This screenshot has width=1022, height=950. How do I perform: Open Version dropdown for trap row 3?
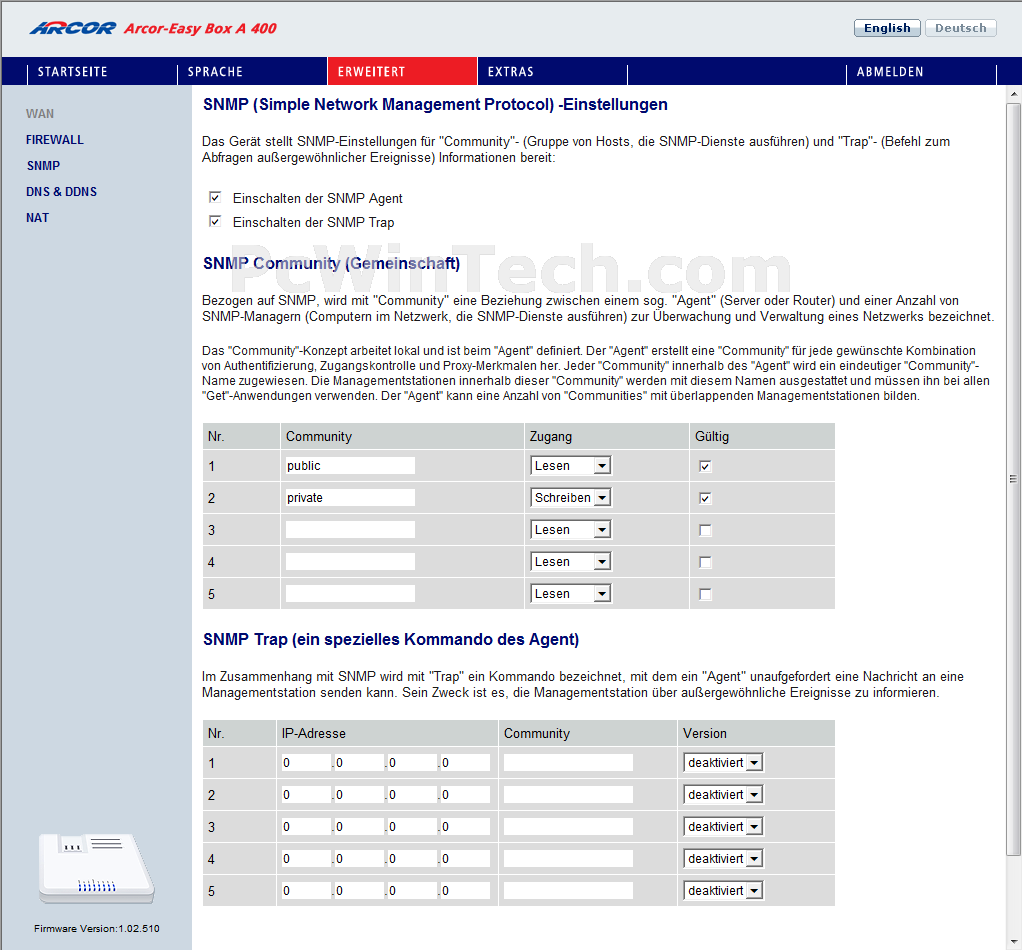tap(723, 826)
